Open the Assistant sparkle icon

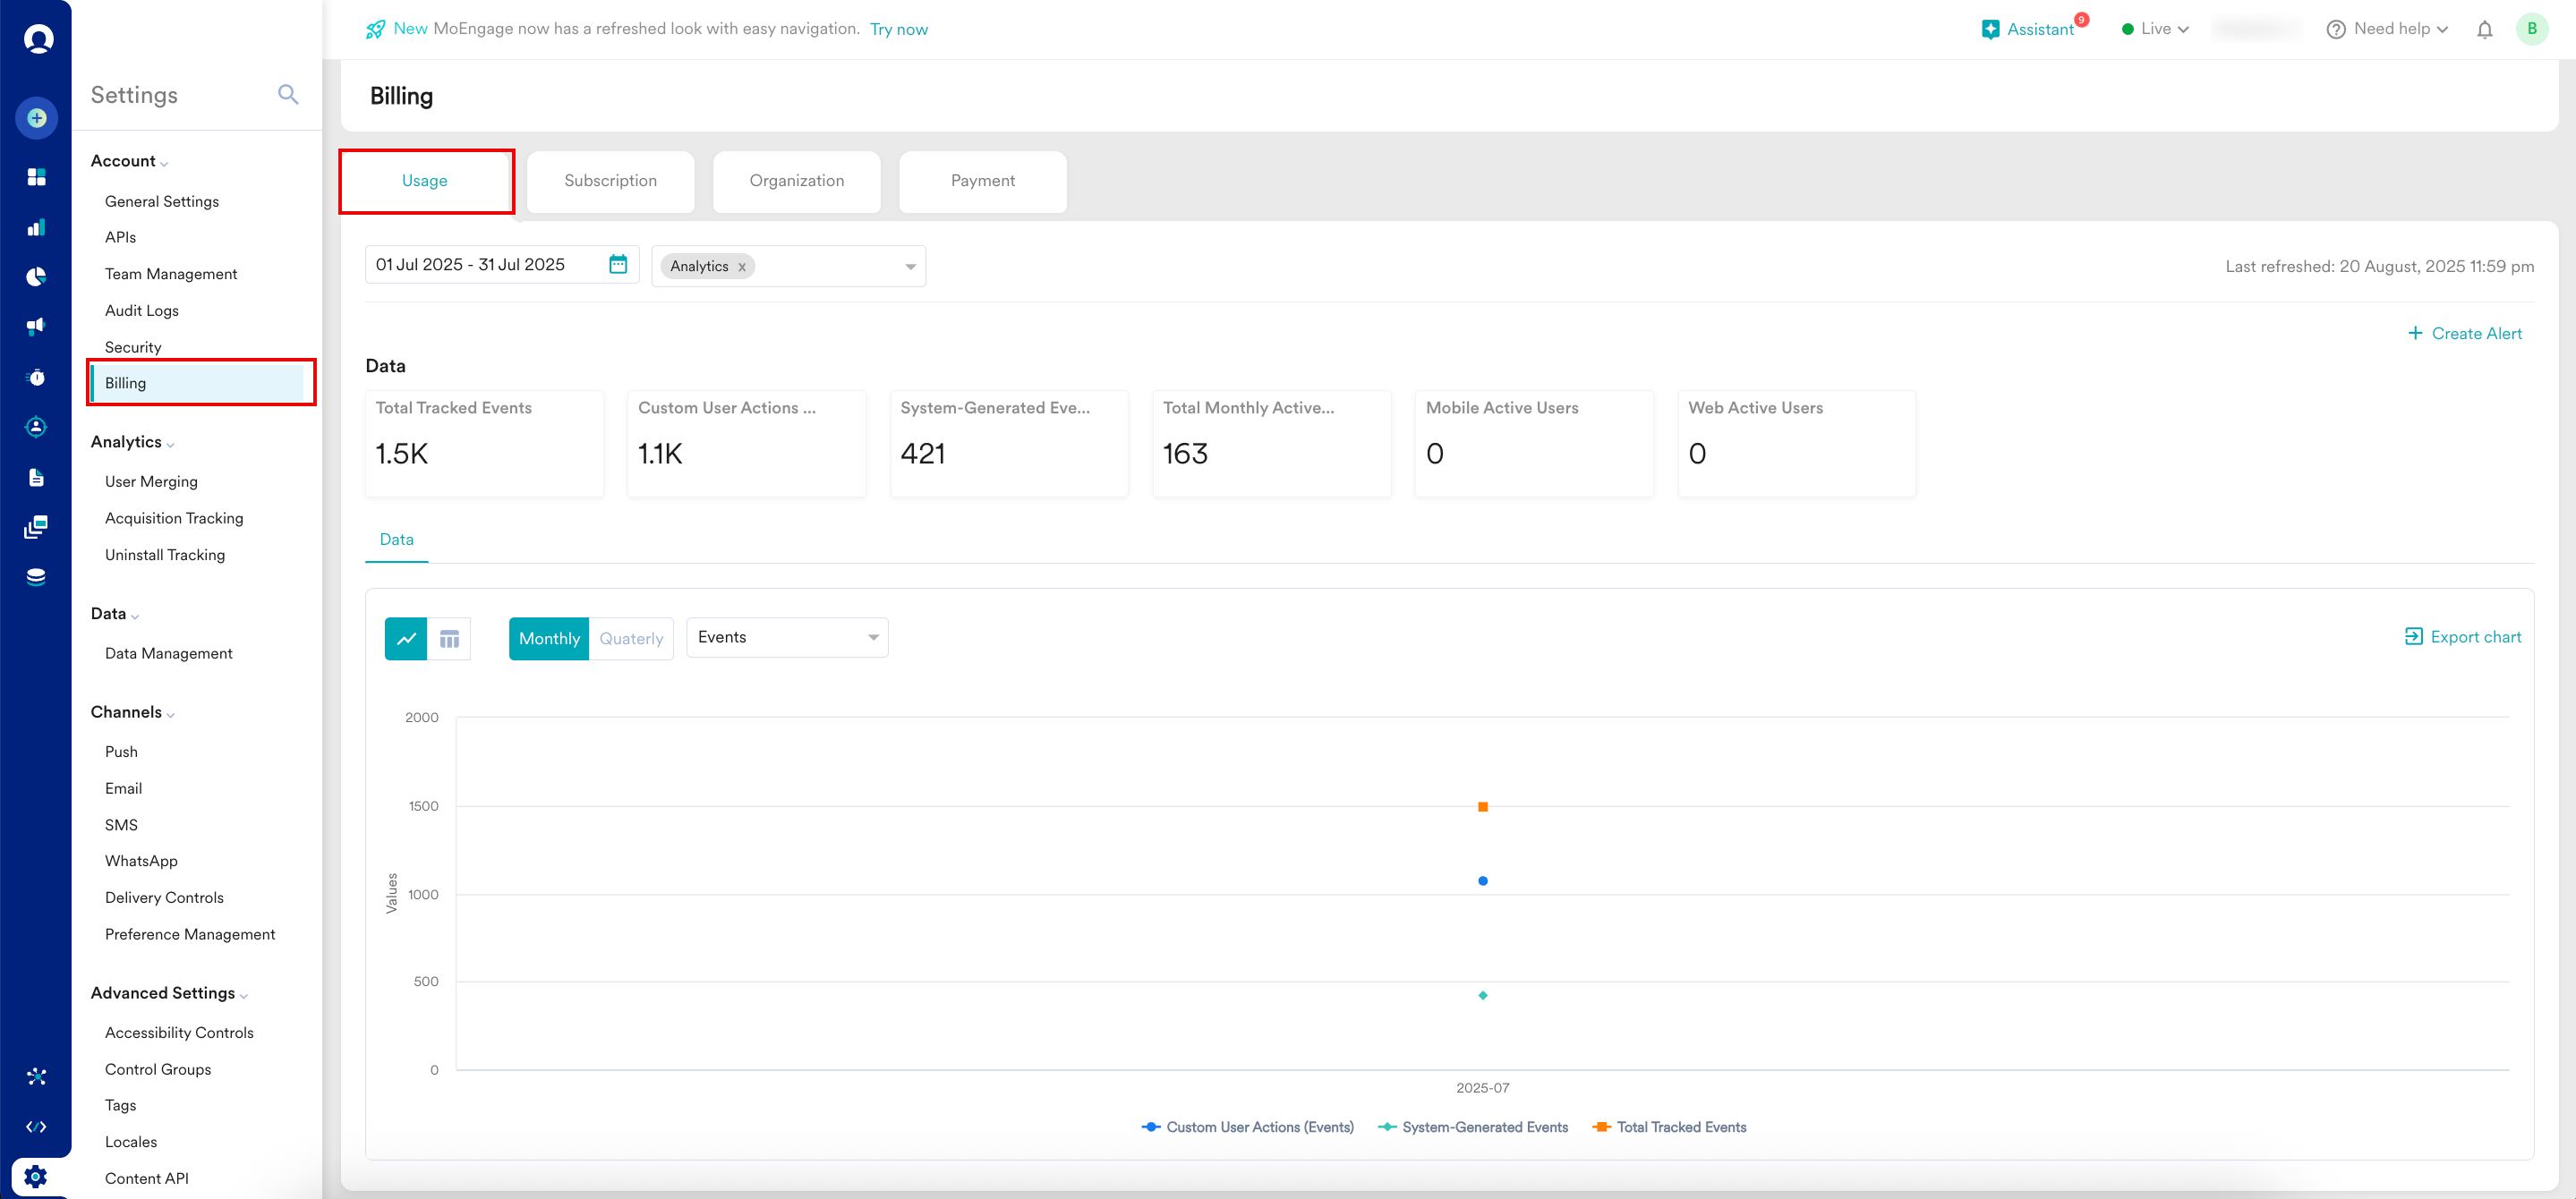pos(1990,30)
